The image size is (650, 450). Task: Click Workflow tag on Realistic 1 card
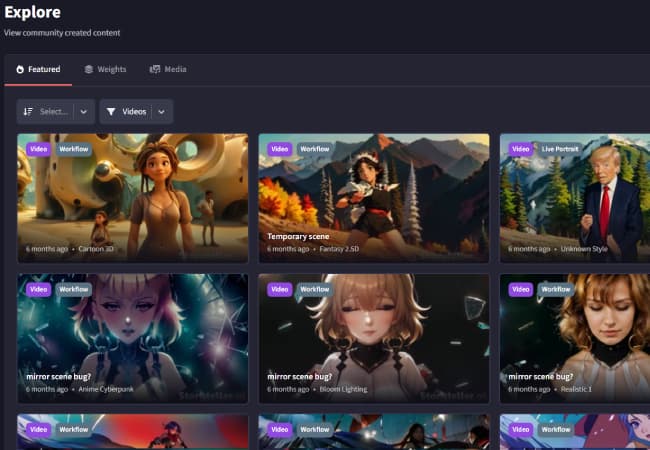pos(556,289)
